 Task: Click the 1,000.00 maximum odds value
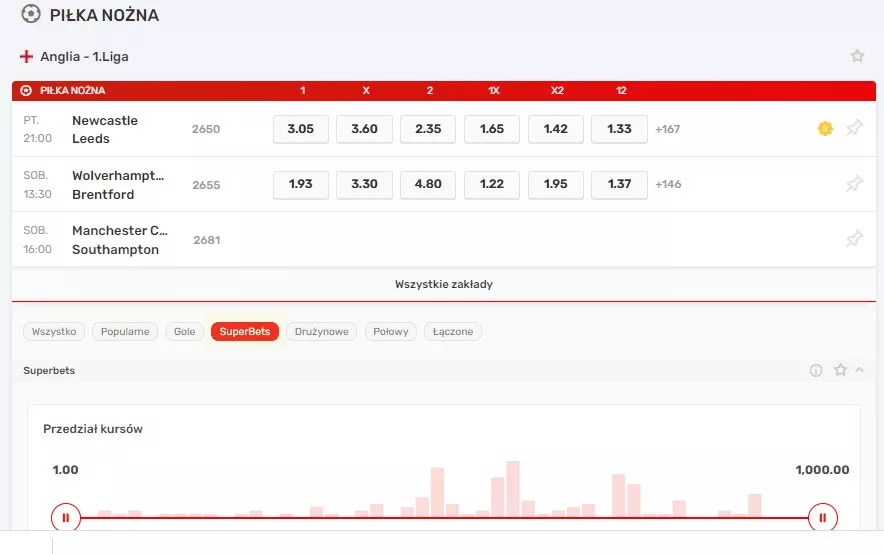pyautogui.click(x=822, y=470)
